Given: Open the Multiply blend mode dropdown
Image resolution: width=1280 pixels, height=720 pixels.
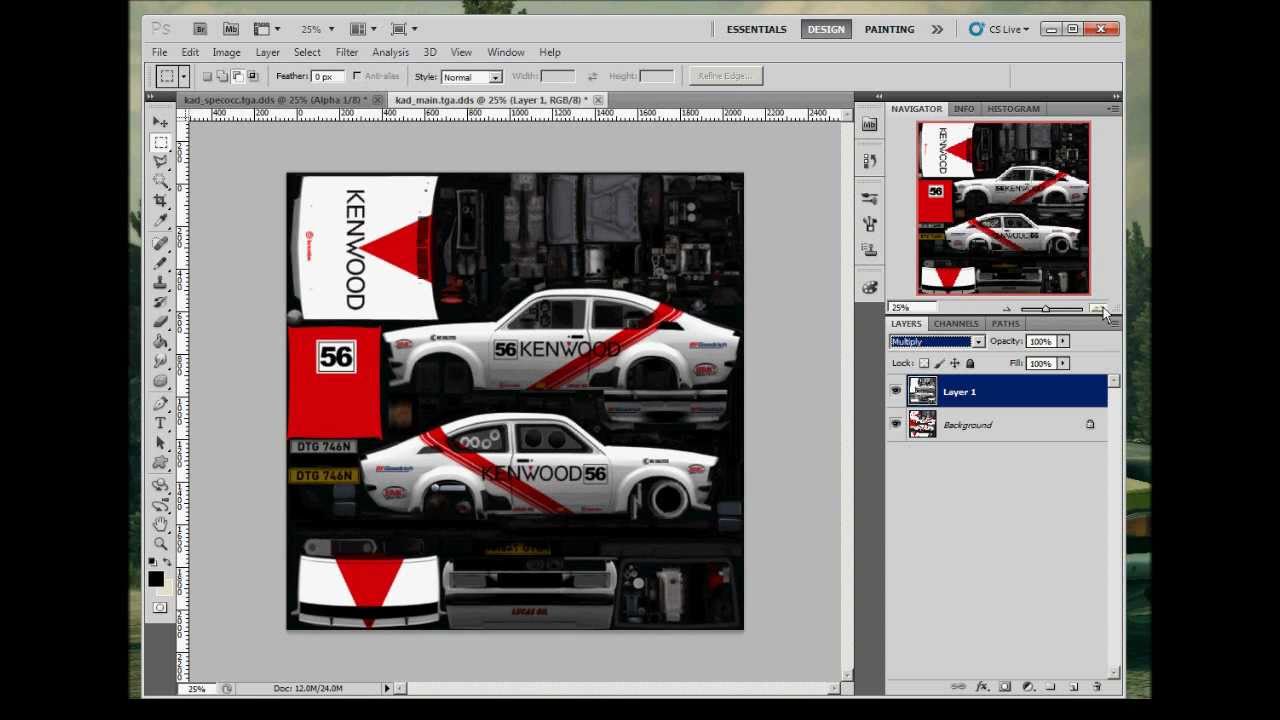Looking at the screenshot, I should tap(938, 342).
